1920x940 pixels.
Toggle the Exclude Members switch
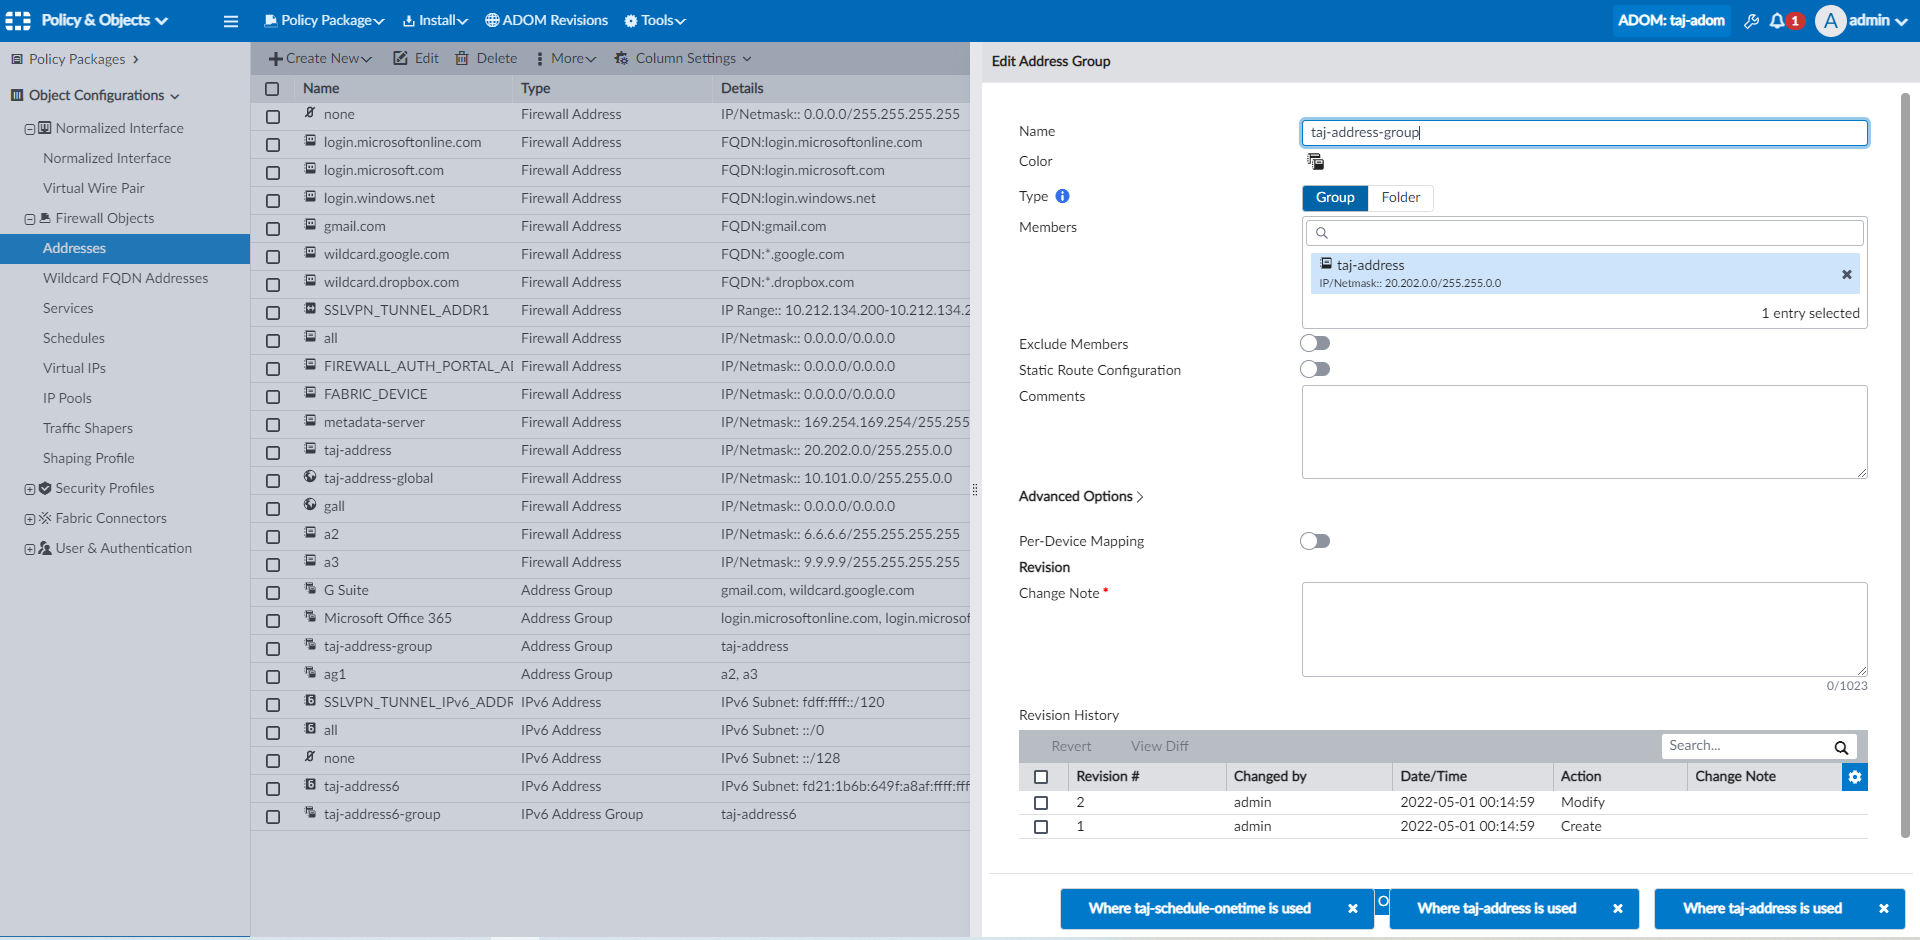click(1315, 344)
